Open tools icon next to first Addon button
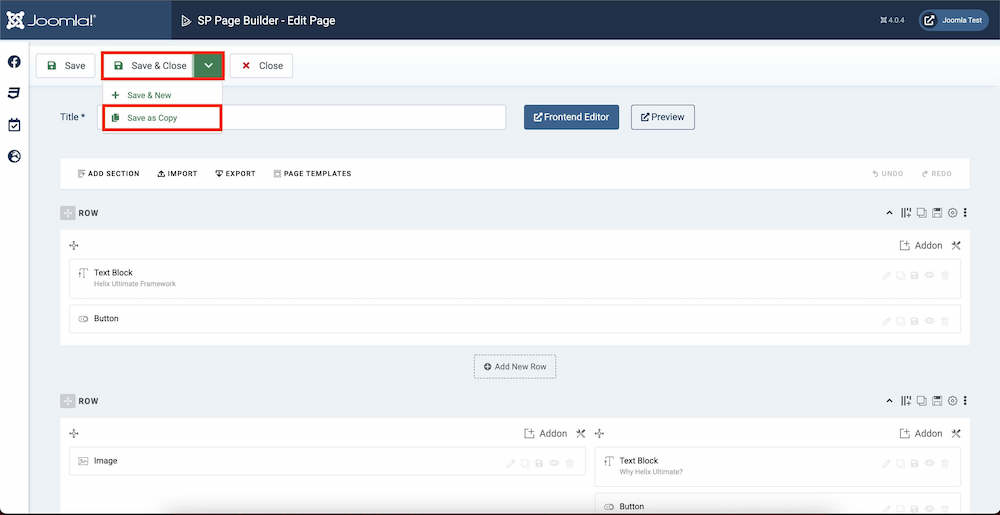 (x=956, y=245)
